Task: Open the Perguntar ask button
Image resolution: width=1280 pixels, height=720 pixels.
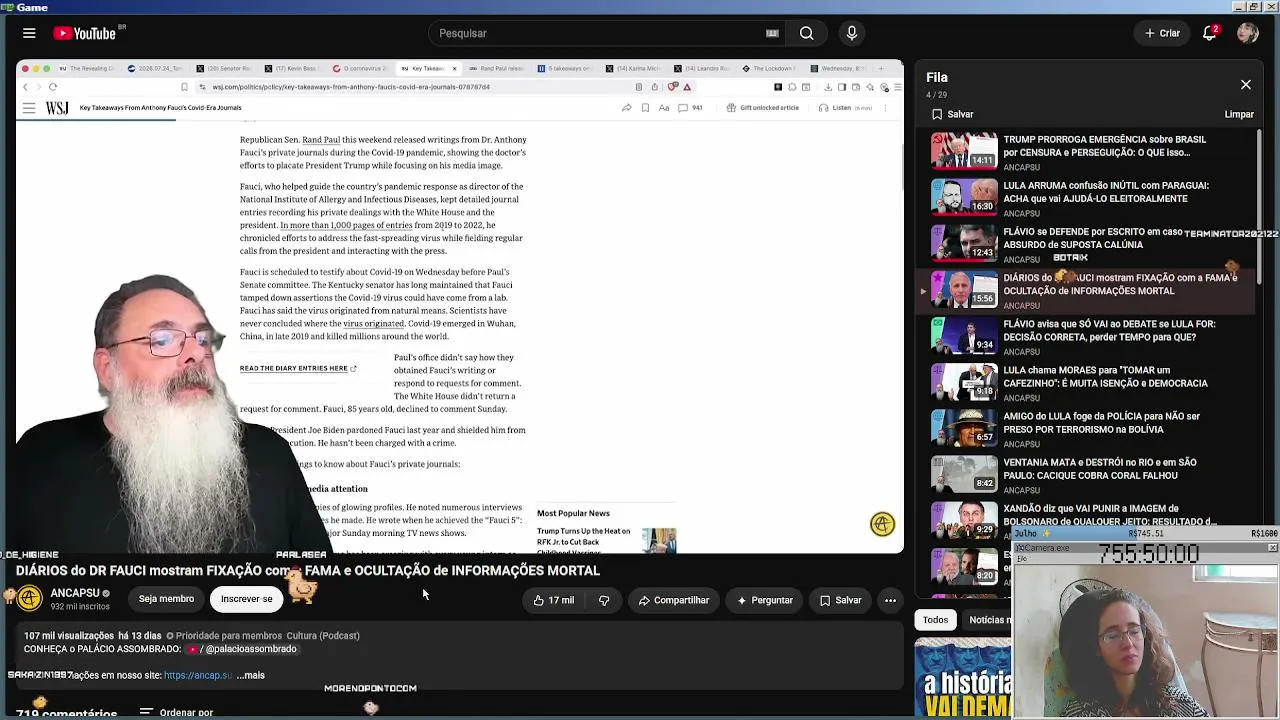Action: click(765, 600)
